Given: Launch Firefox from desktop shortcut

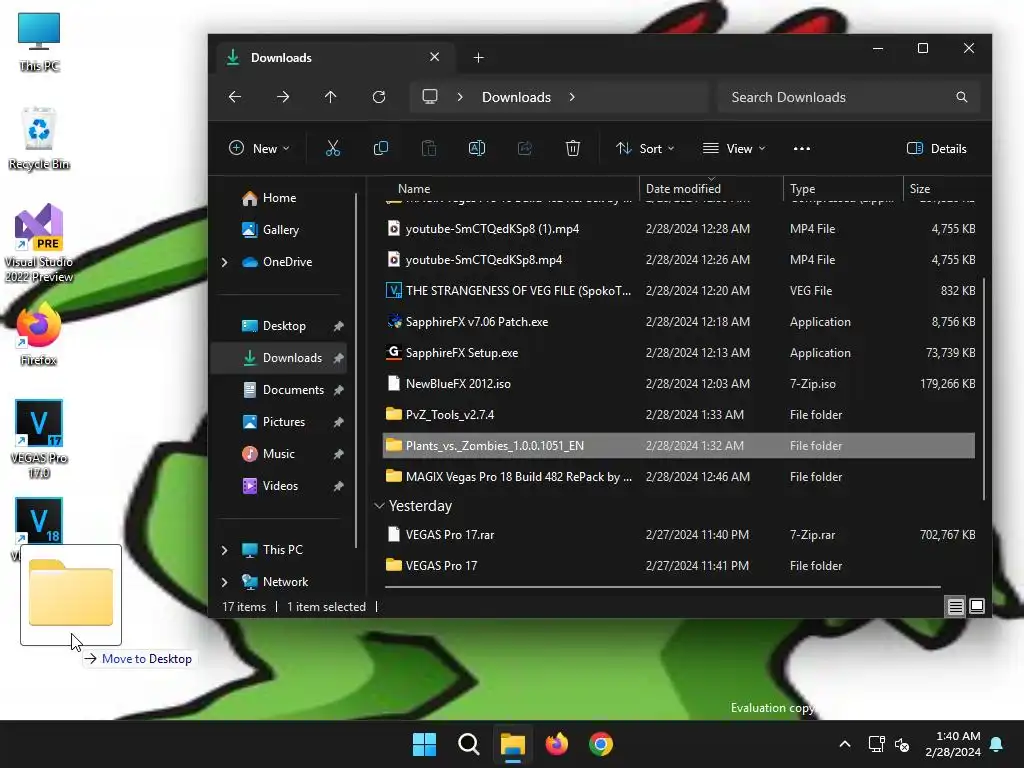Looking at the screenshot, I should pos(39,334).
